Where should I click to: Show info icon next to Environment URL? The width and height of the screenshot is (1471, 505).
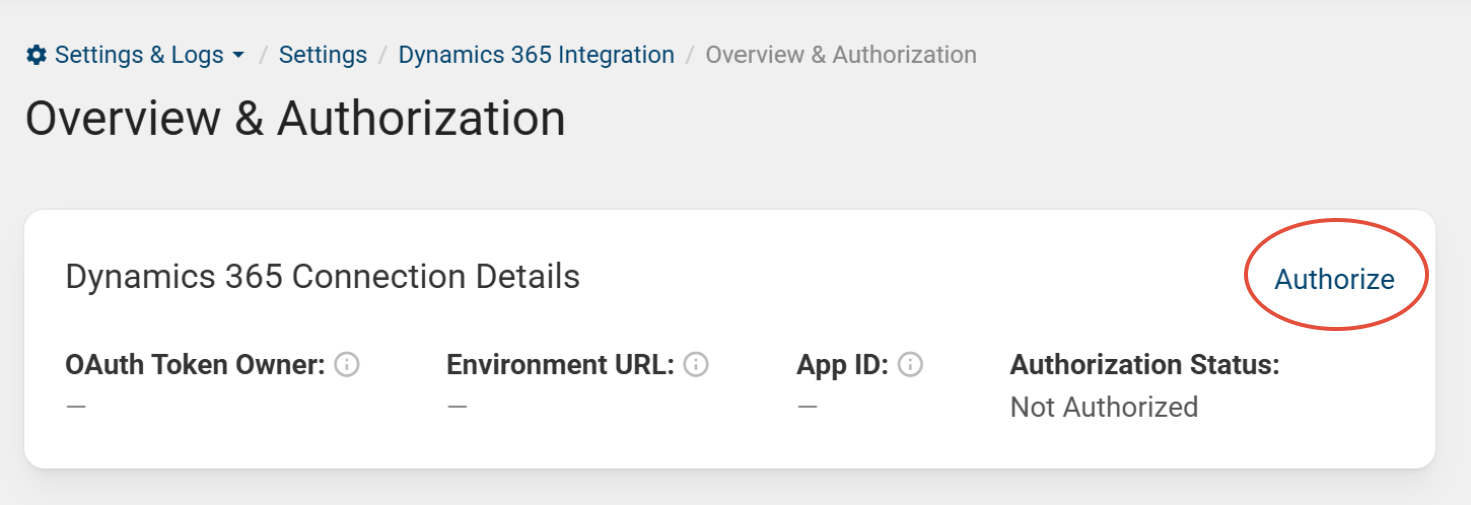pyautogui.click(x=696, y=365)
